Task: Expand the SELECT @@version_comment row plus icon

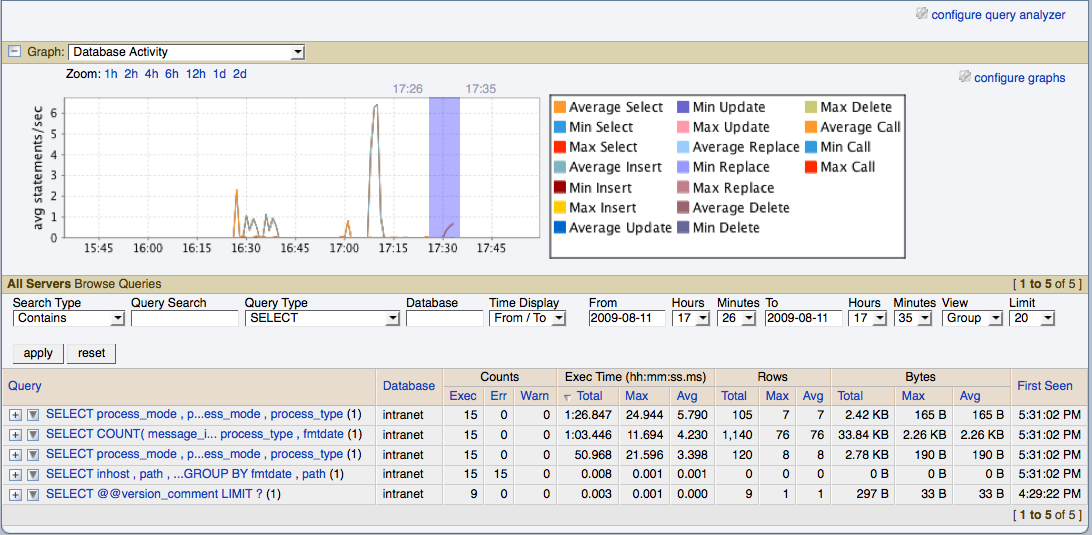Action: [15, 495]
